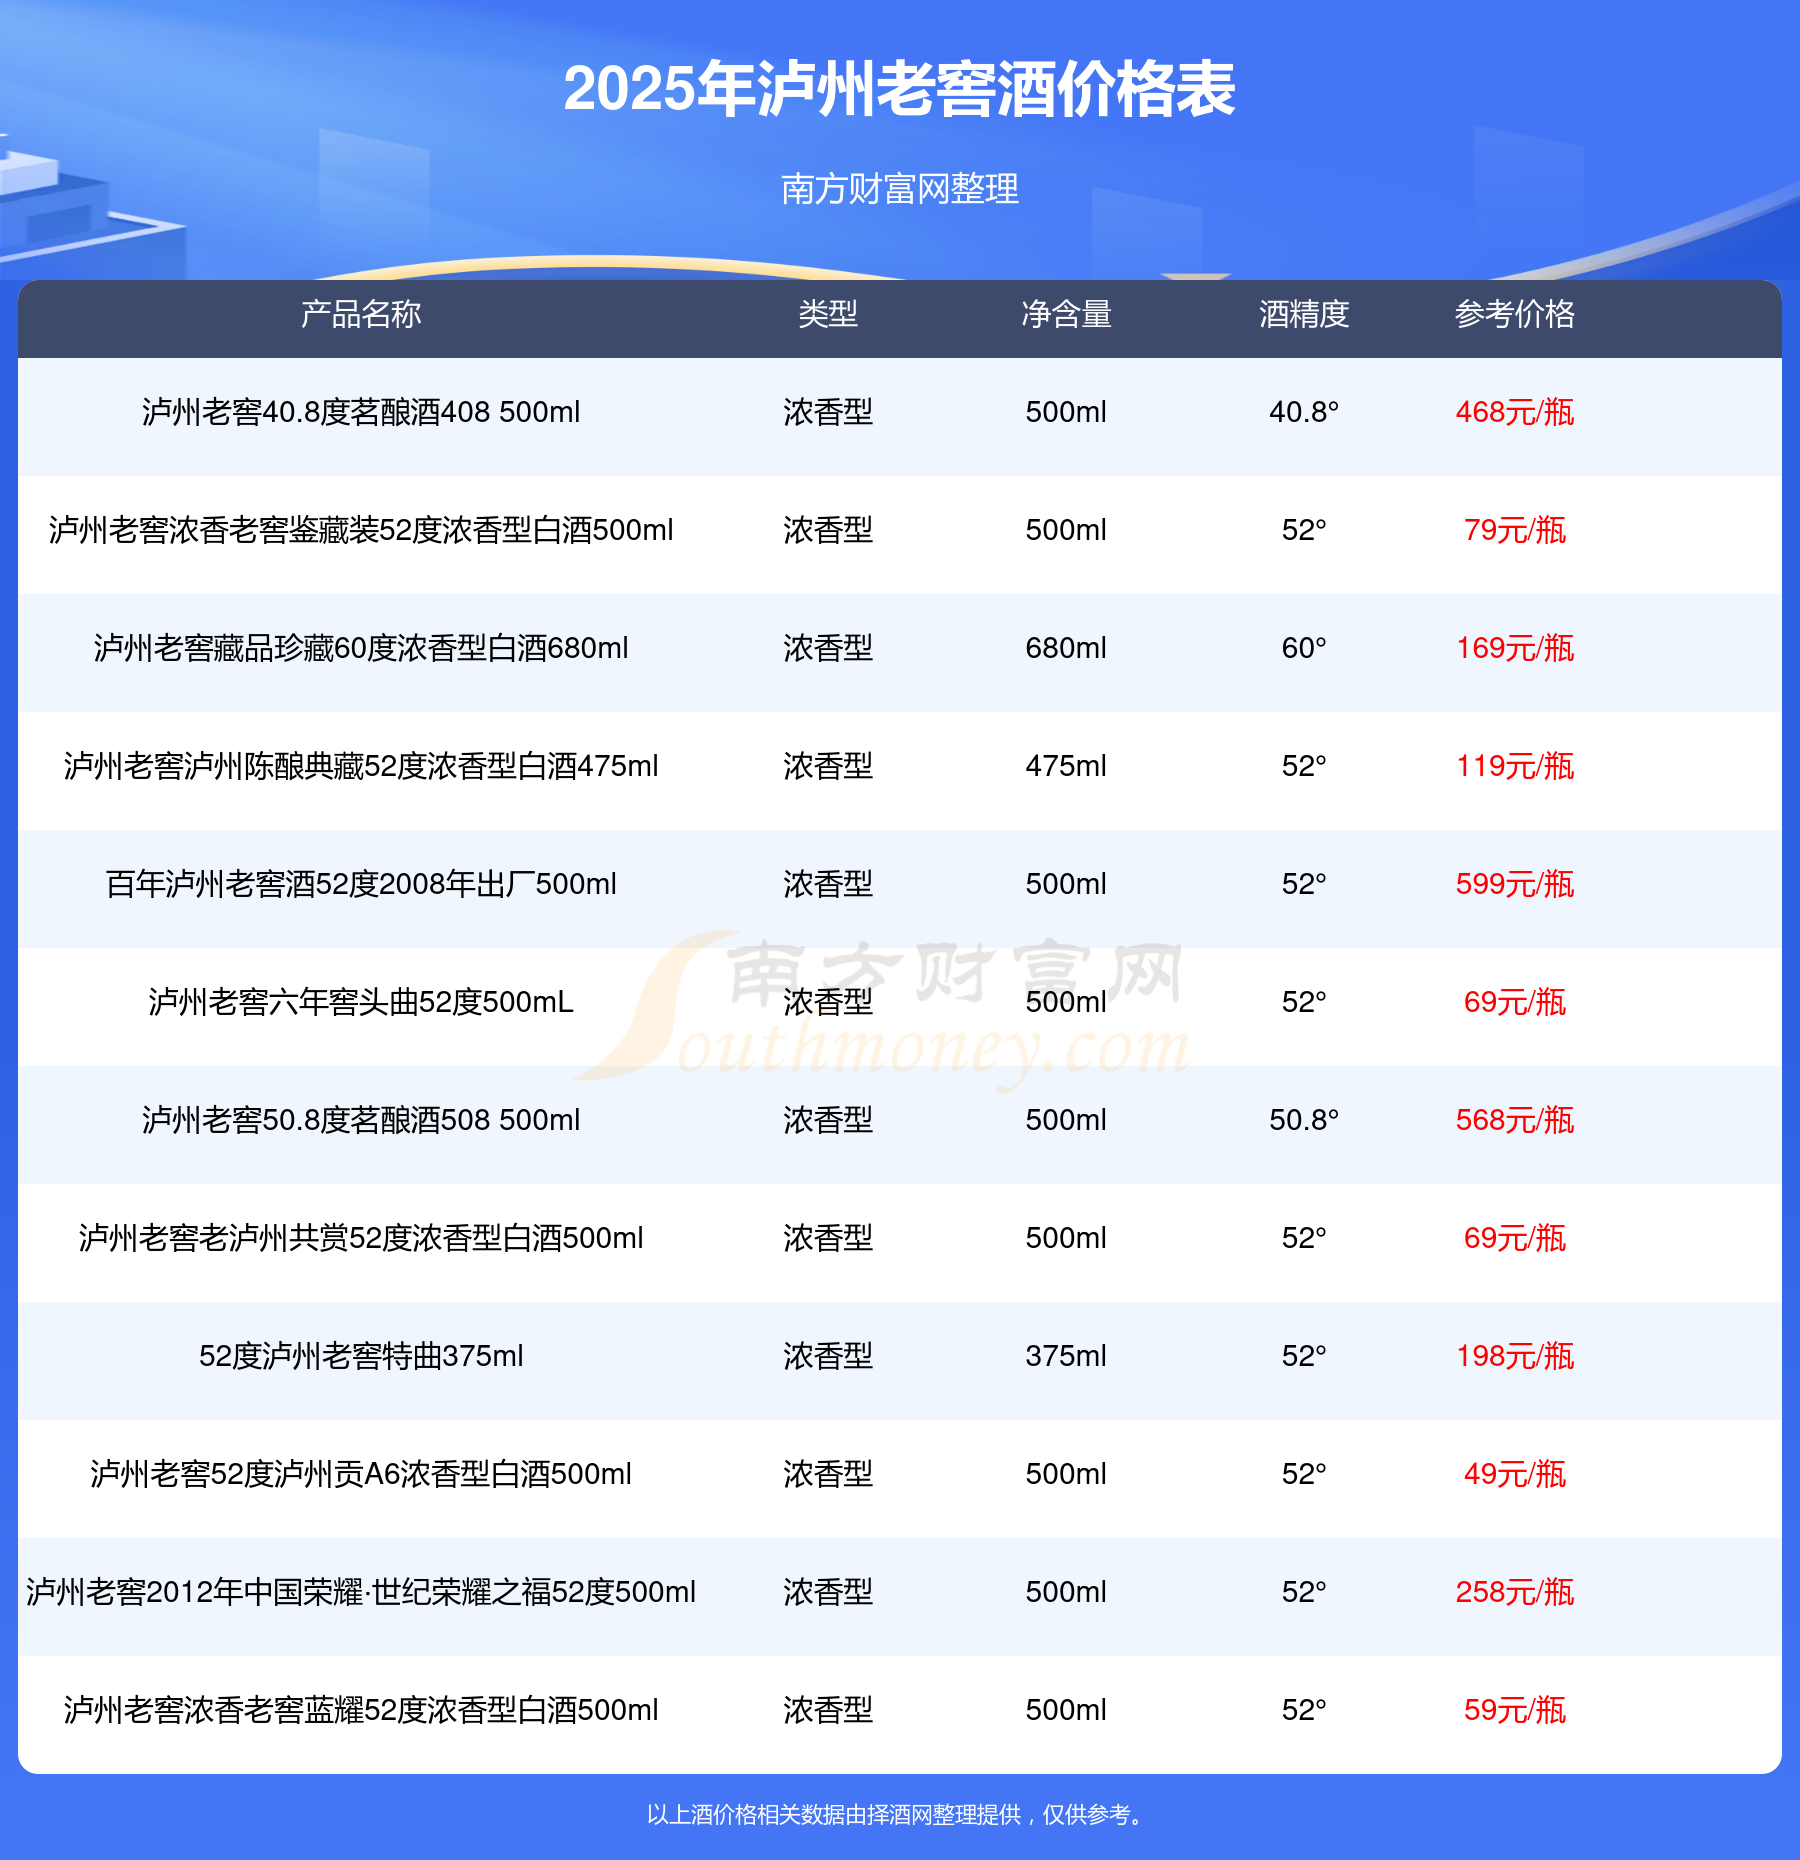Click the price "119元/瓶"

point(1515,766)
